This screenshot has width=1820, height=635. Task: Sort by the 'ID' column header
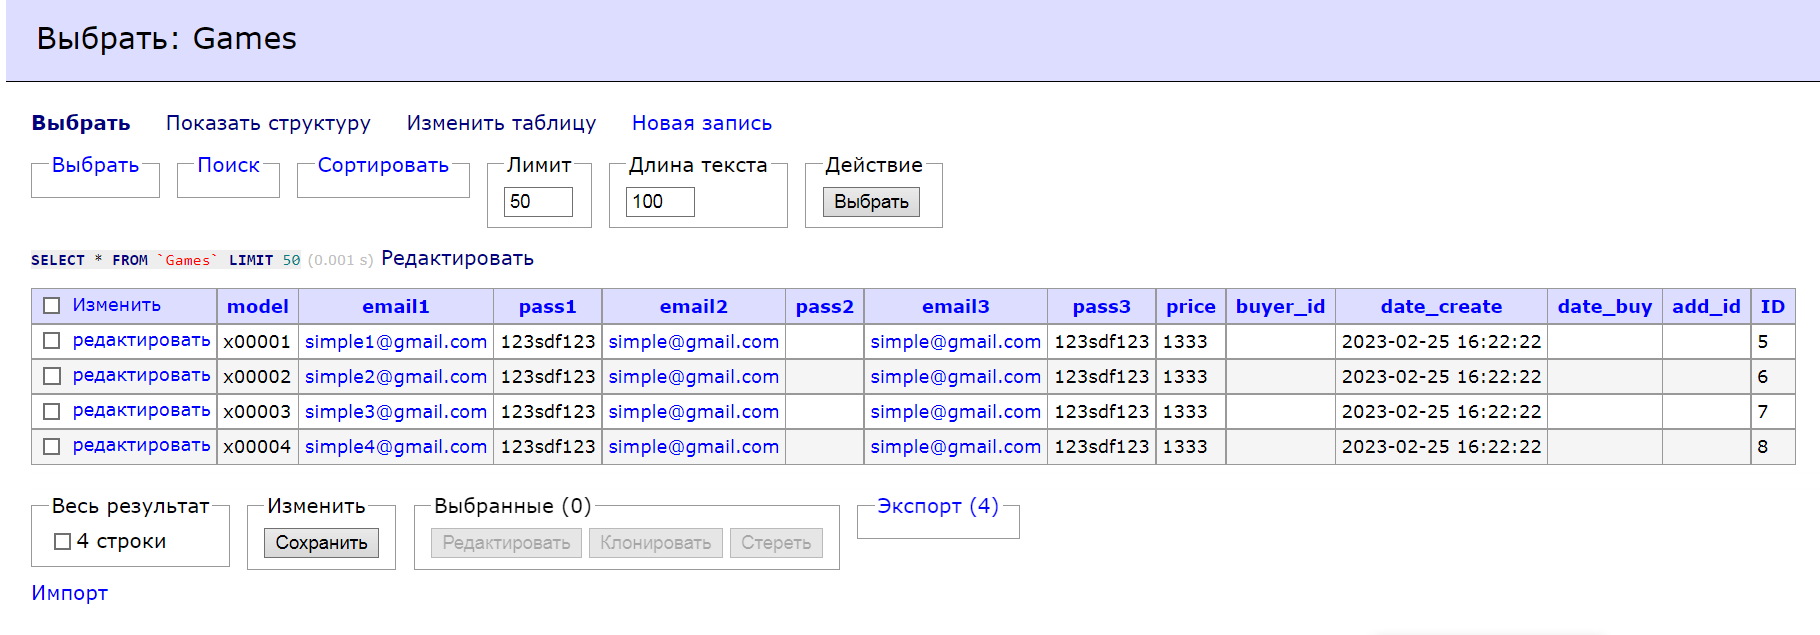1772,306
